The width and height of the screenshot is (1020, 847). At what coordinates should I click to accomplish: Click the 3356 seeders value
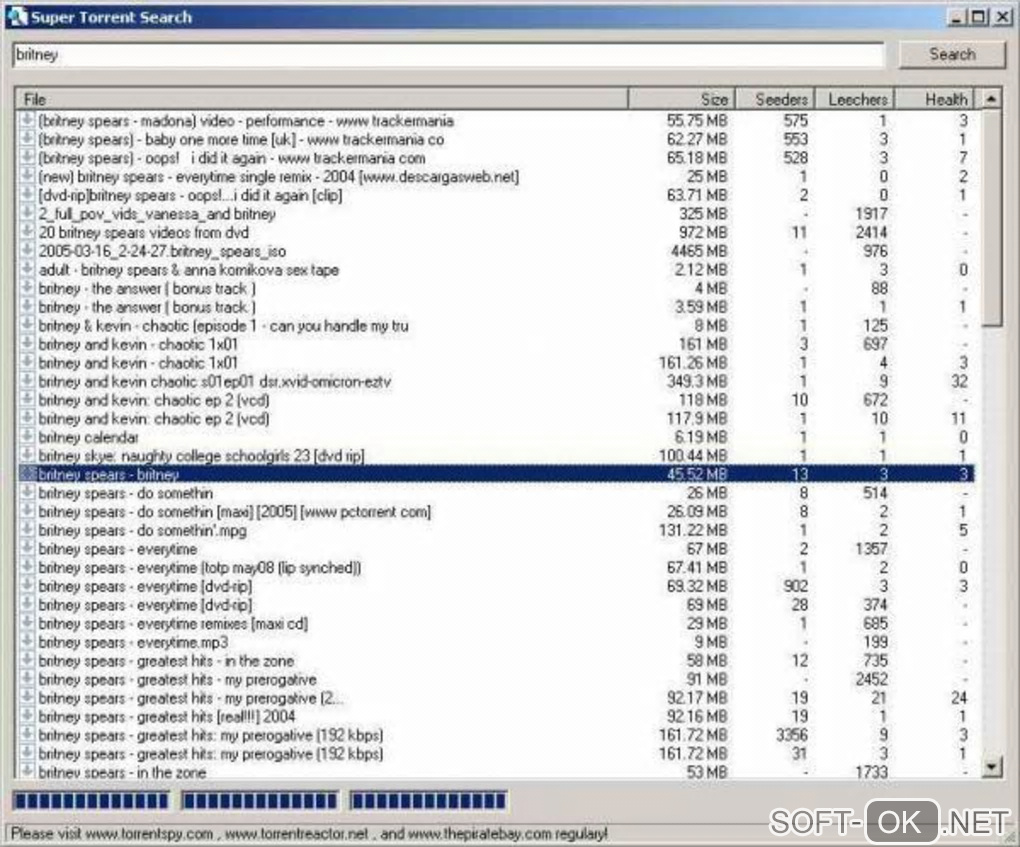point(792,735)
